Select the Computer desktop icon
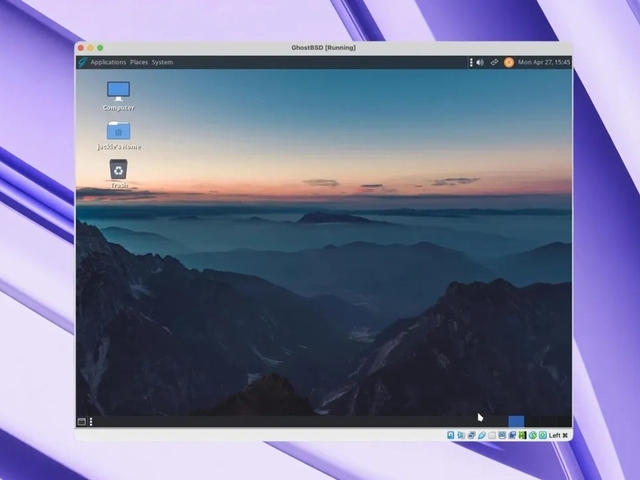Viewport: 640px width, 480px height. [x=118, y=91]
